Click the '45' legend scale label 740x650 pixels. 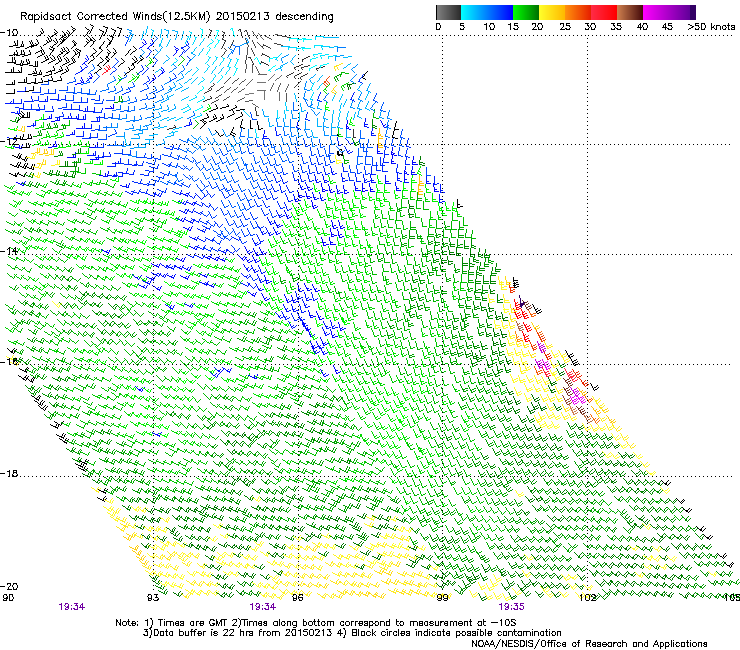point(667,27)
